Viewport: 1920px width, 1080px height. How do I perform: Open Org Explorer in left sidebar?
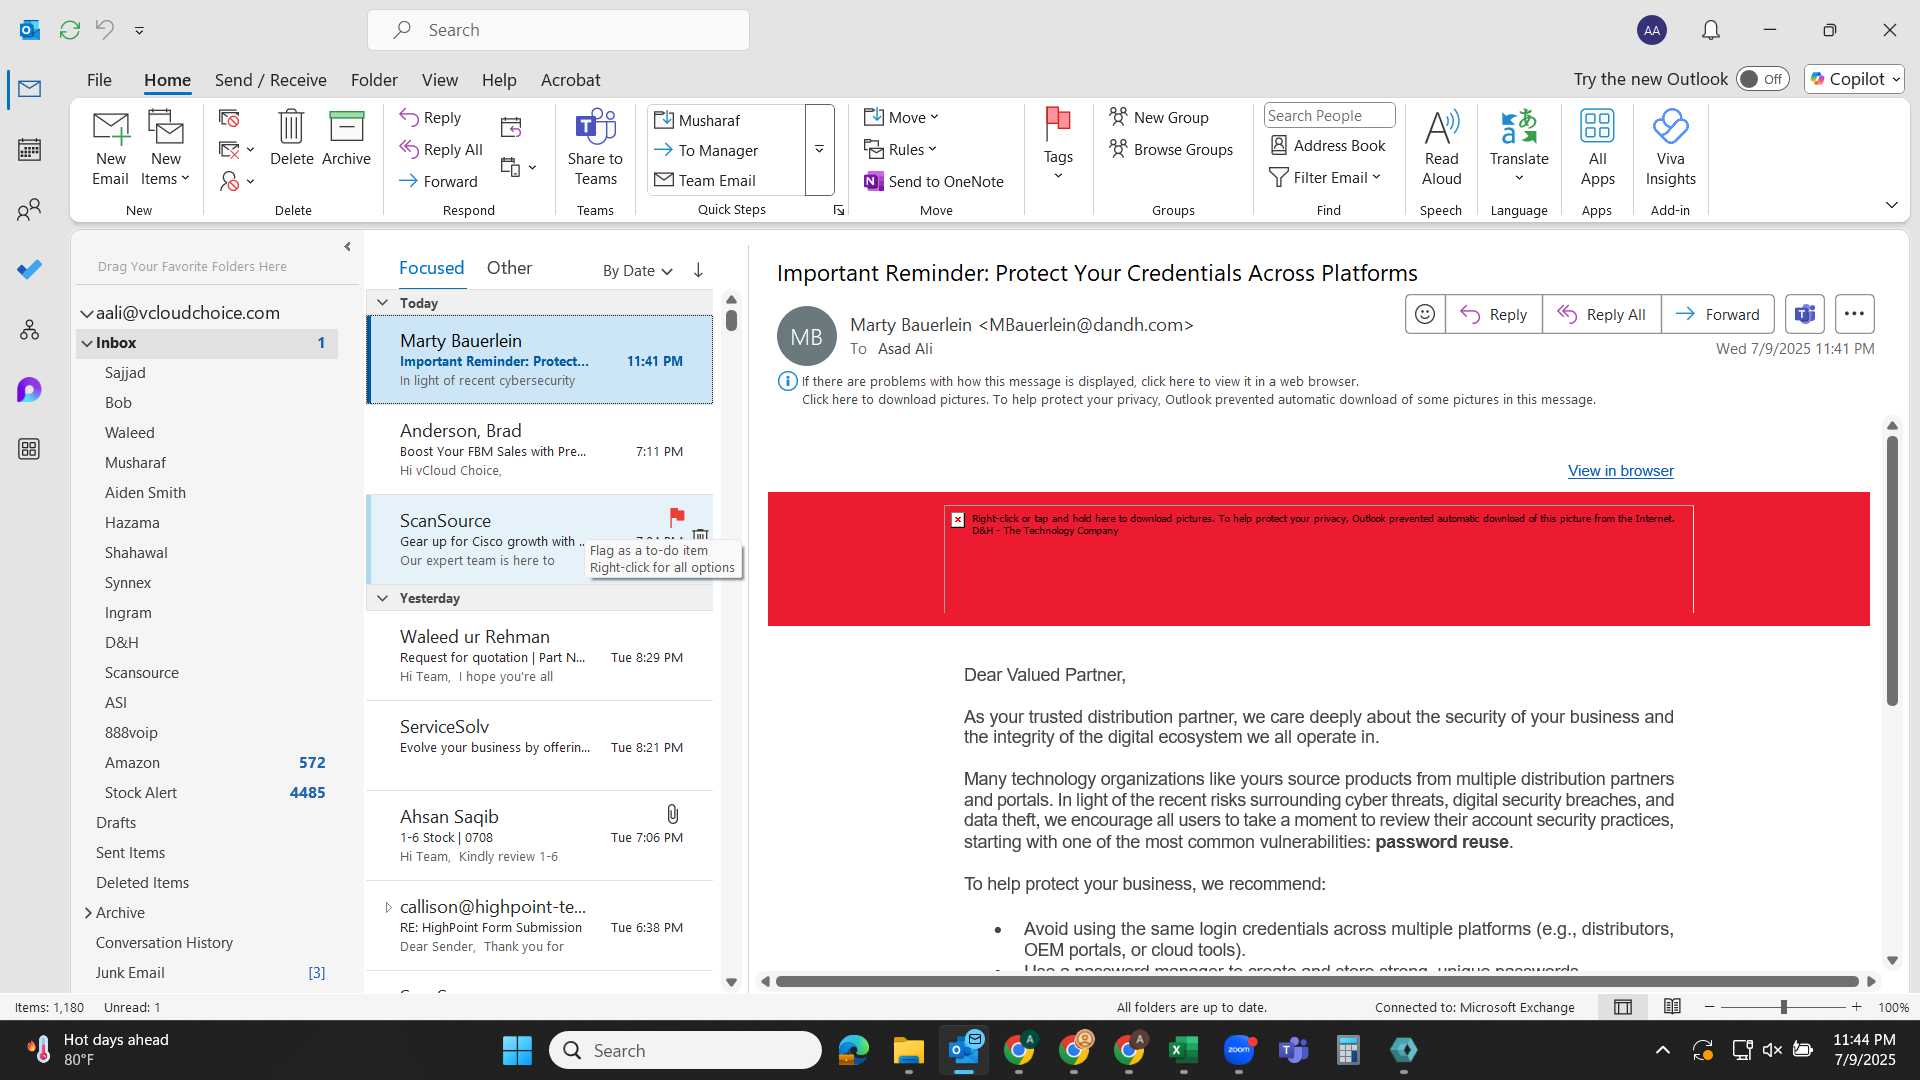[x=29, y=329]
